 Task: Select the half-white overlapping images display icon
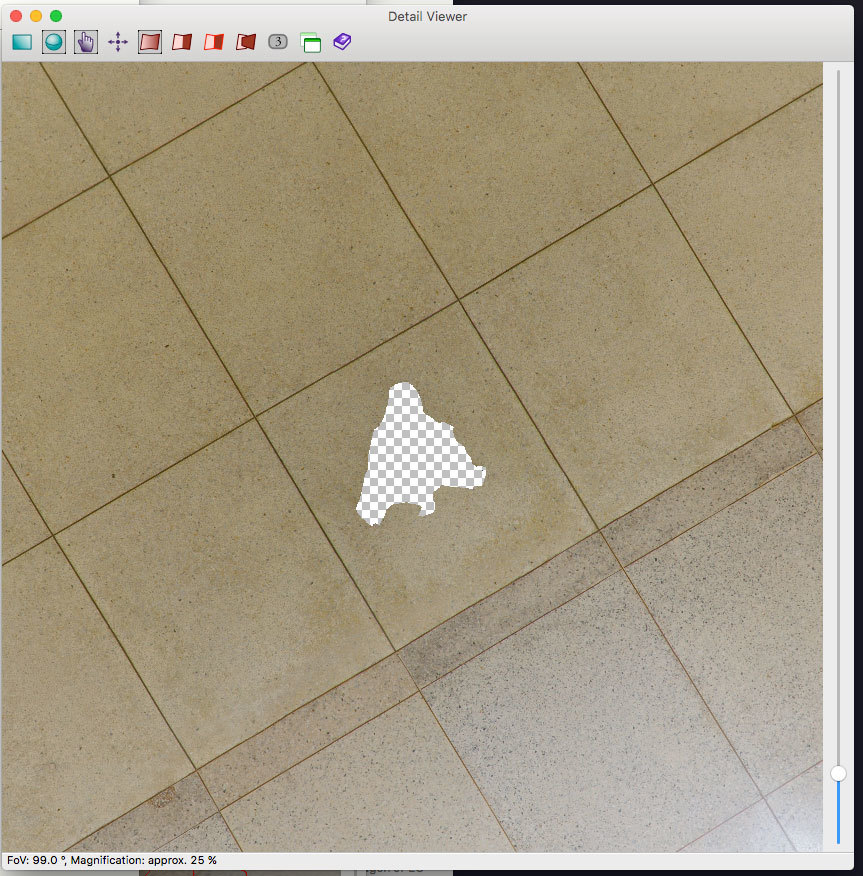tap(182, 42)
